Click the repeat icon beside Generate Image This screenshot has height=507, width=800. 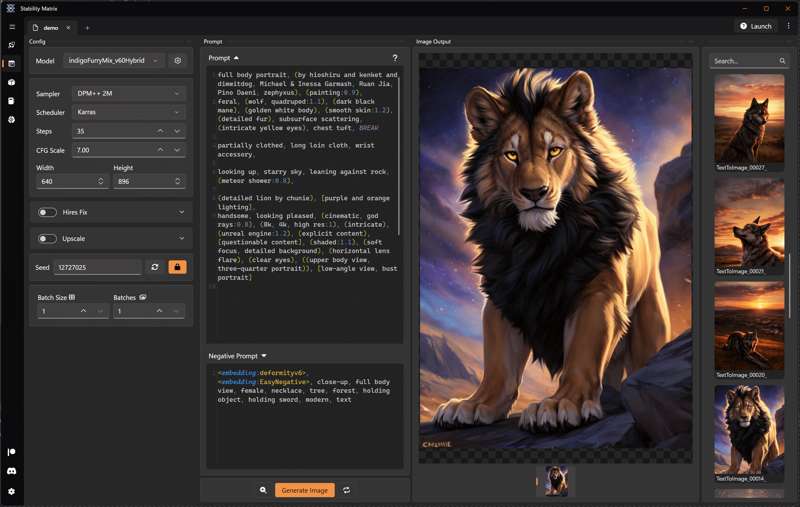346,490
